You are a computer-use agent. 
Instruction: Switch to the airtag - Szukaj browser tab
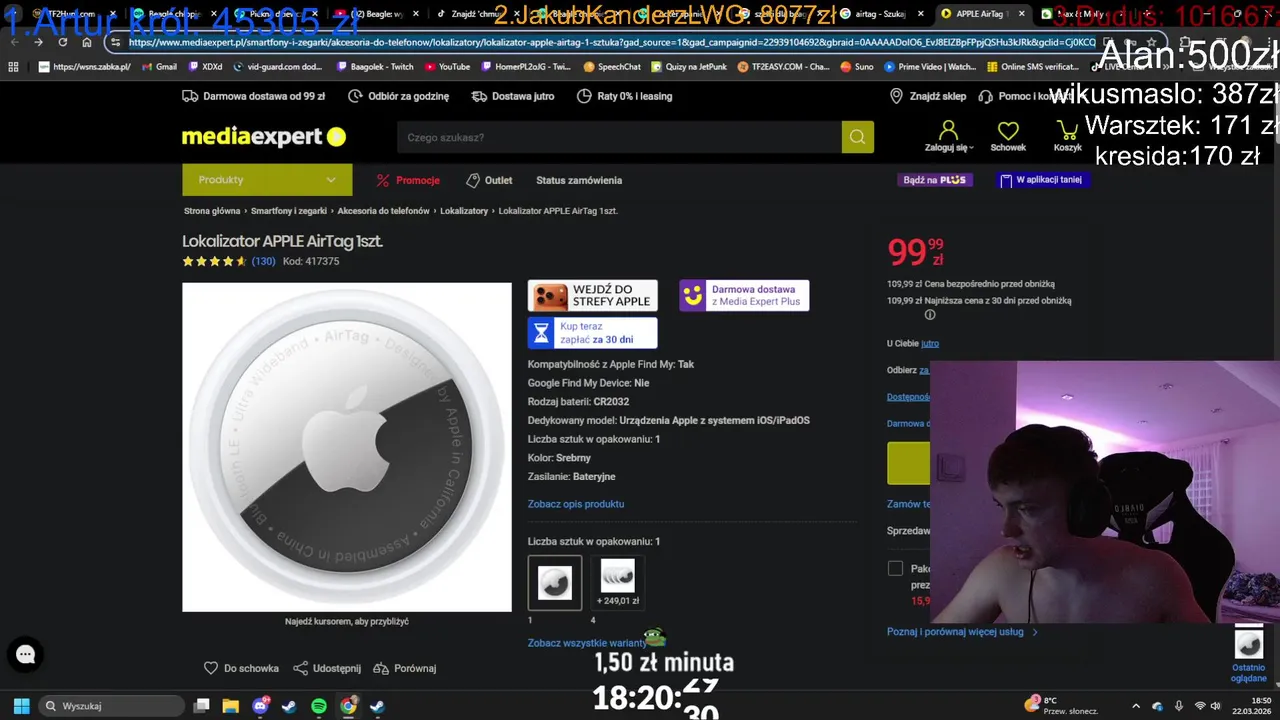882,14
